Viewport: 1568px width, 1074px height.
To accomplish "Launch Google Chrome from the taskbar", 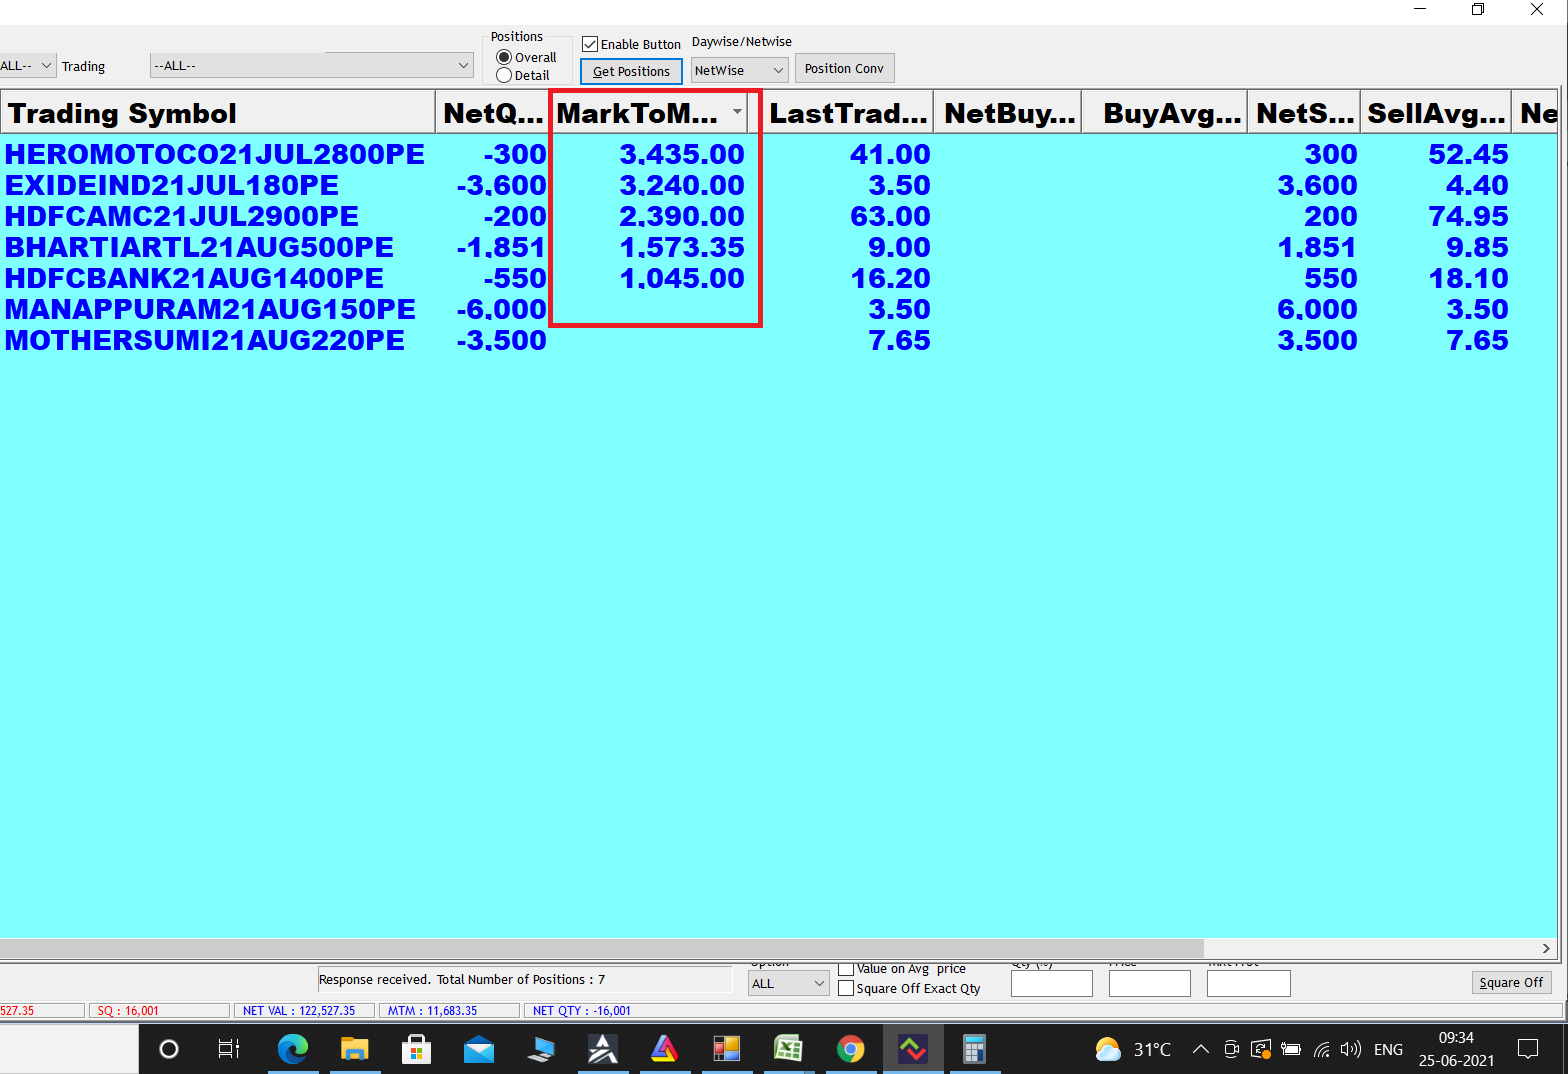I will tap(851, 1049).
